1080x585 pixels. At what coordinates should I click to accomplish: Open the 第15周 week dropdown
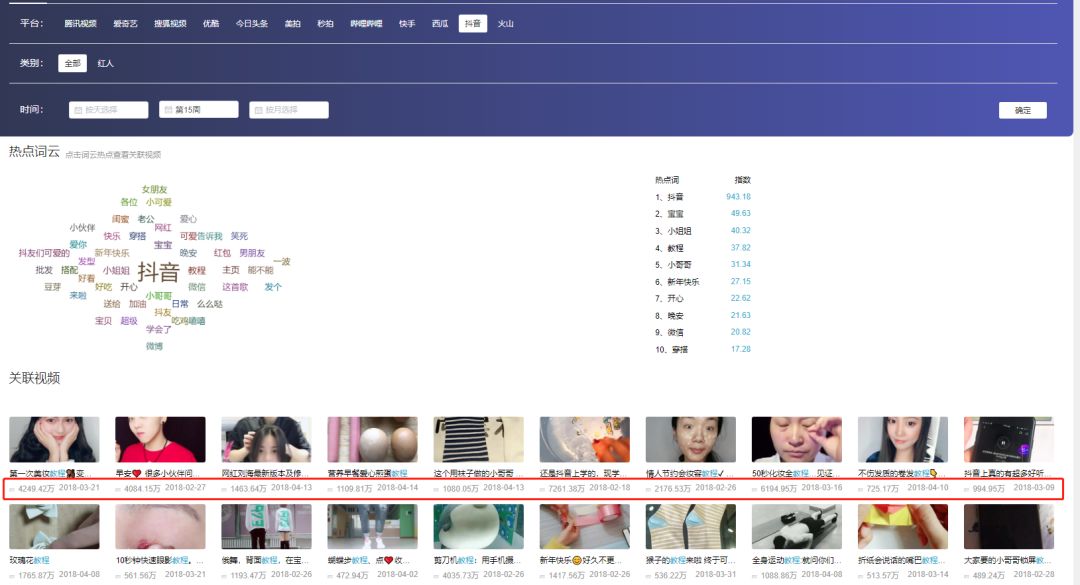tap(198, 110)
